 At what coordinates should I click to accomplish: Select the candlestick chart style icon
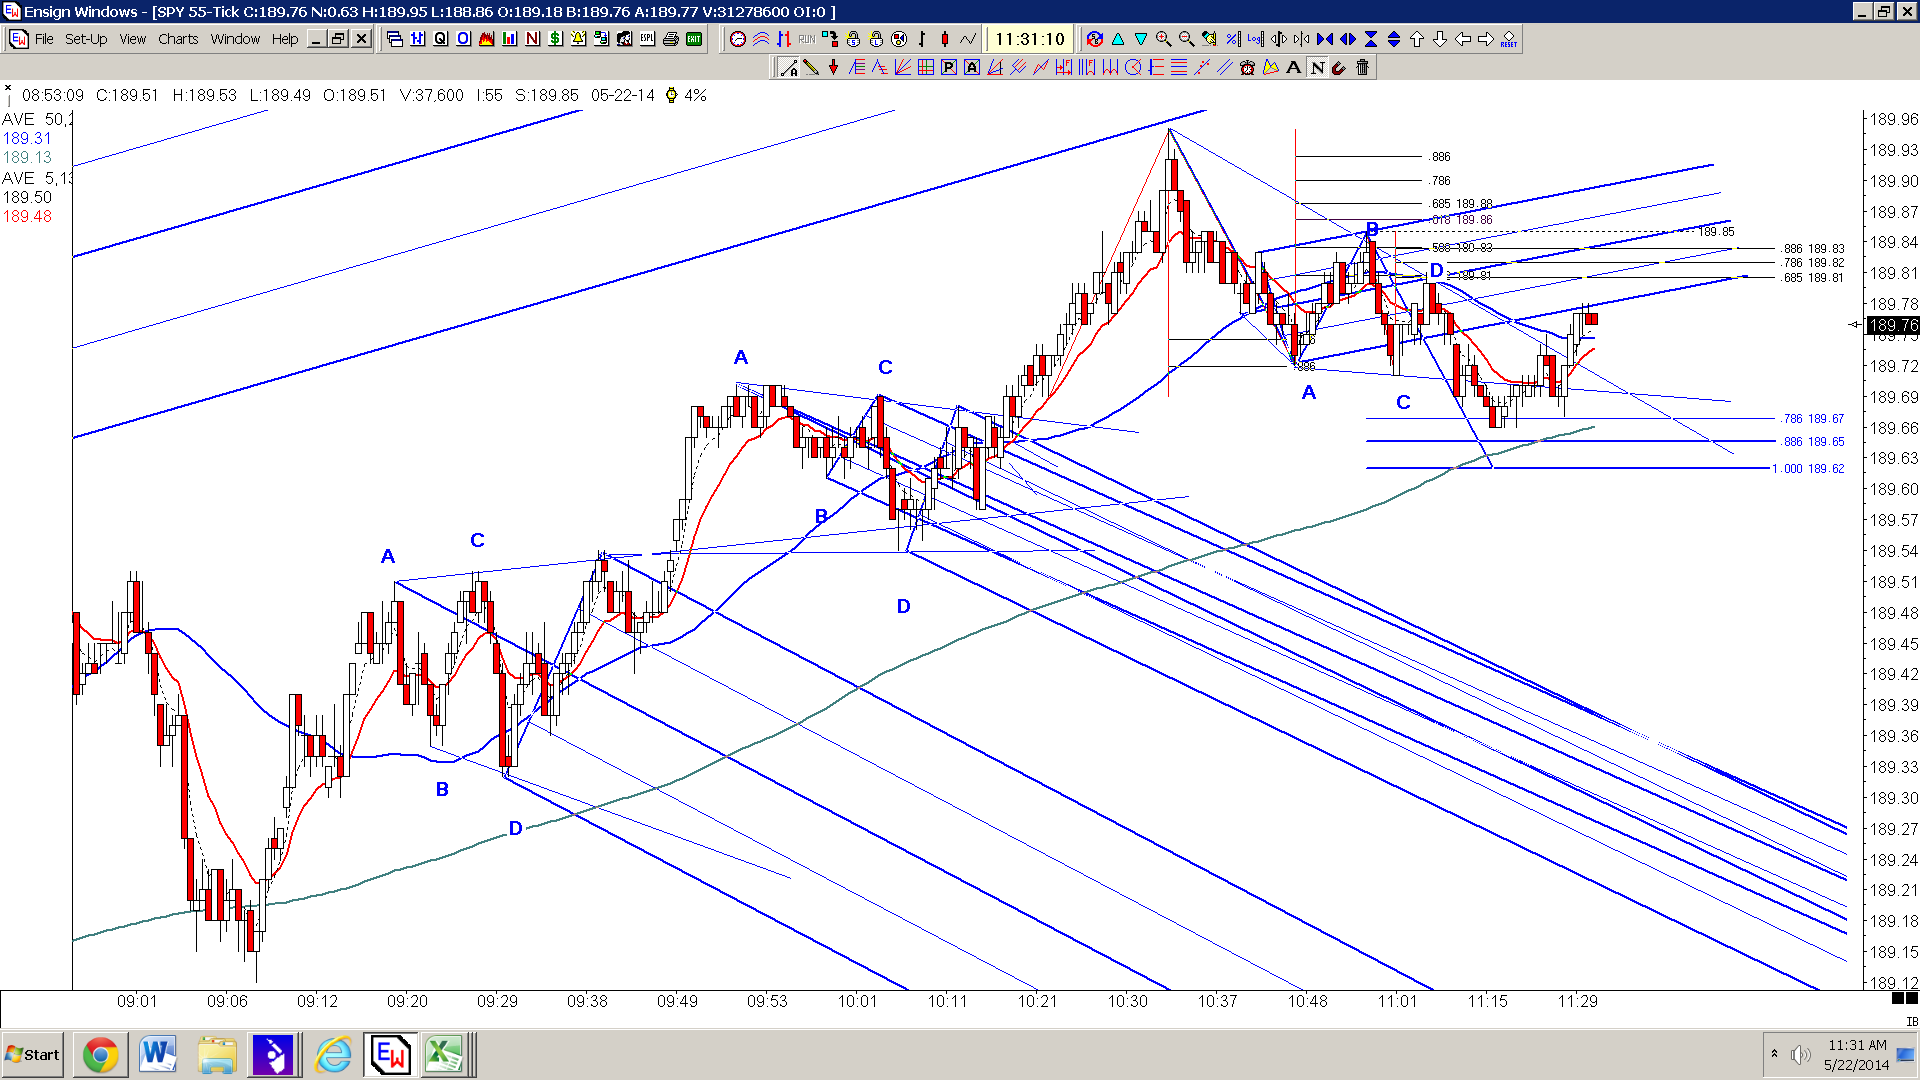click(945, 39)
